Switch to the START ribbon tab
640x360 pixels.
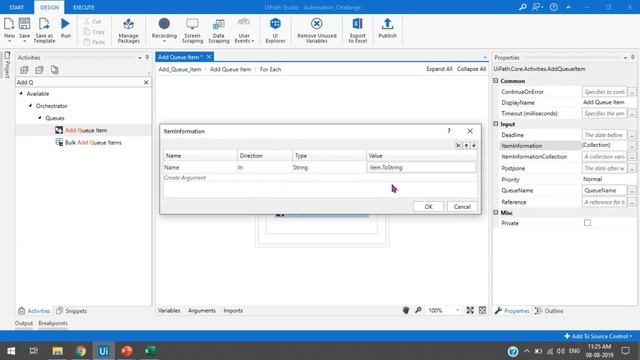(x=17, y=7)
